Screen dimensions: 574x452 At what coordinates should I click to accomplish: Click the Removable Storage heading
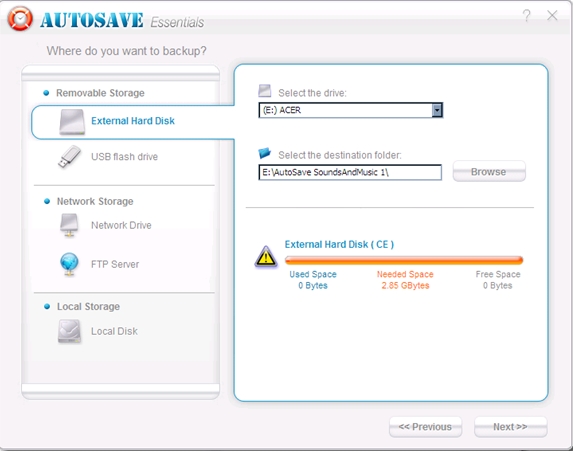(100, 93)
